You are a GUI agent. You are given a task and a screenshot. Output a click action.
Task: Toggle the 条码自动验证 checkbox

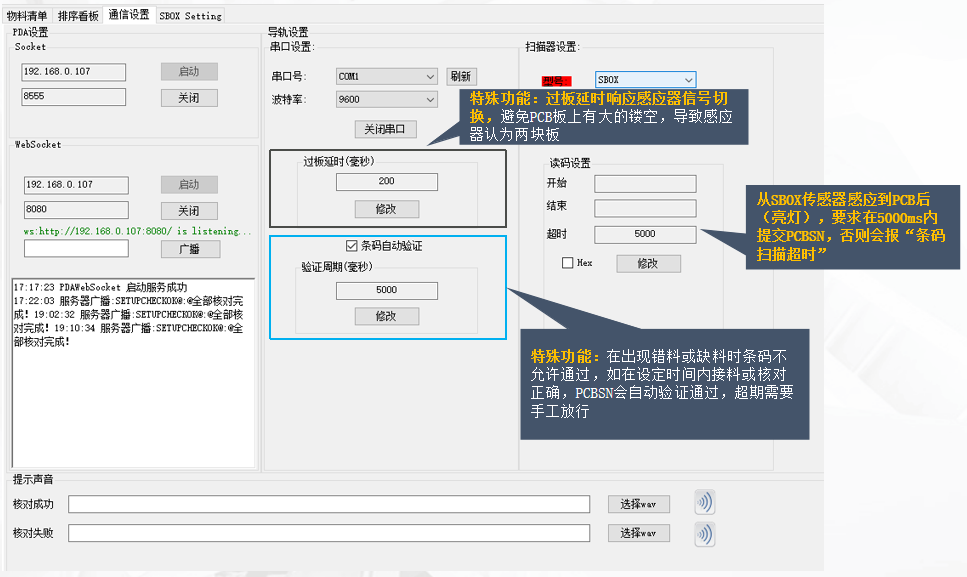[x=351, y=246]
